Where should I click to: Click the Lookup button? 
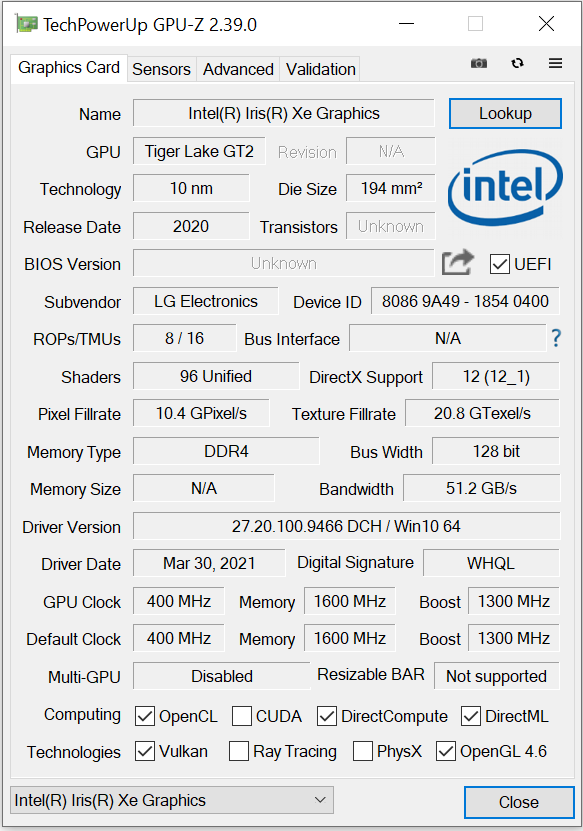click(505, 113)
